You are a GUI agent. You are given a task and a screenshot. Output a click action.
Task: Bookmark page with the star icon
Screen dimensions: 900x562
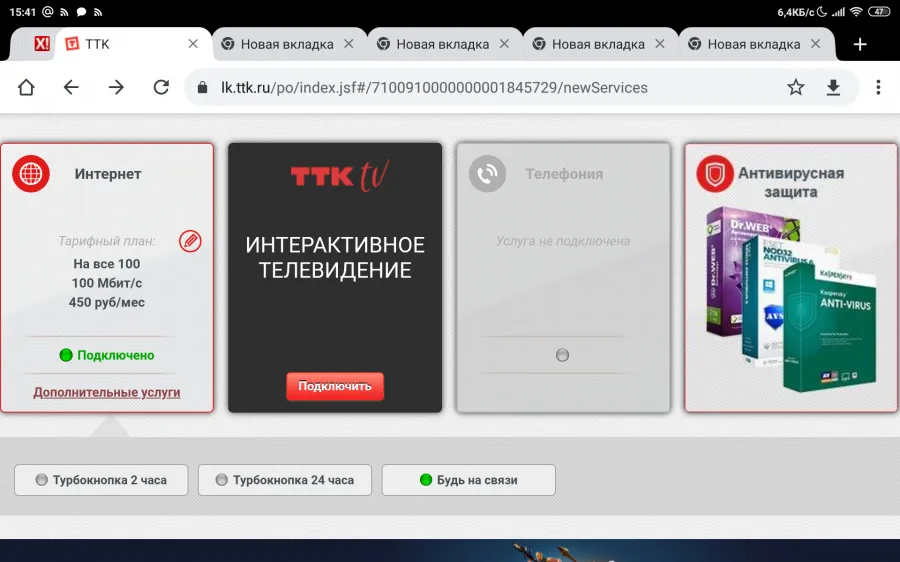point(796,87)
